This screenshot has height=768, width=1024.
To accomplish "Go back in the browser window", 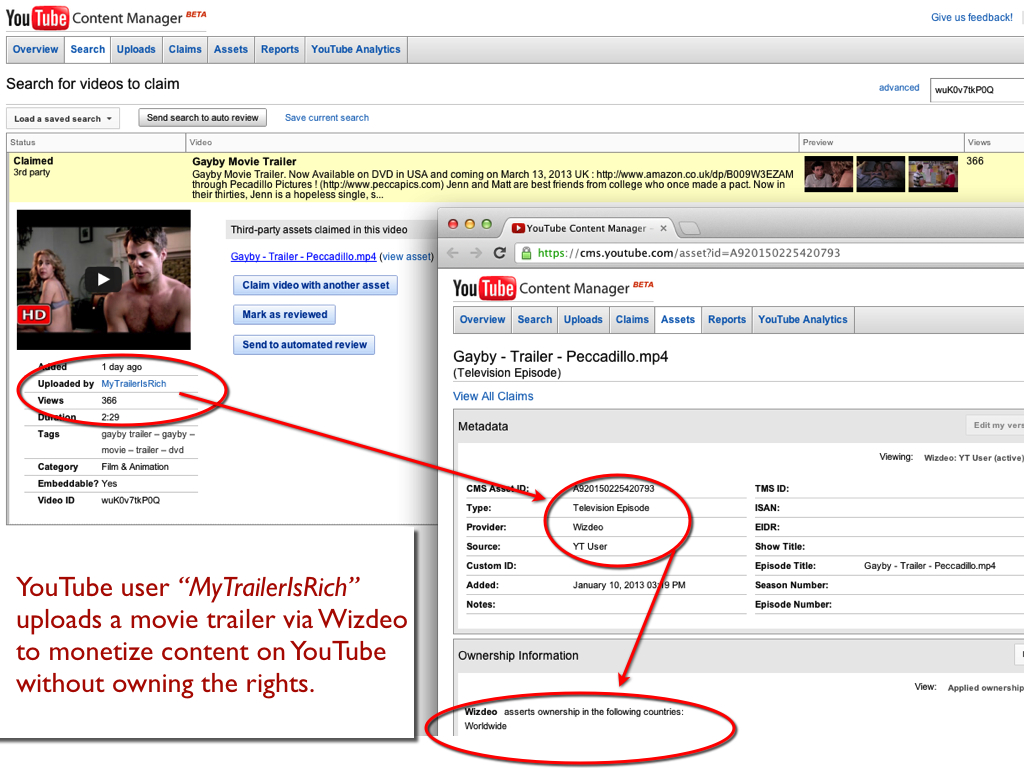I will point(453,253).
